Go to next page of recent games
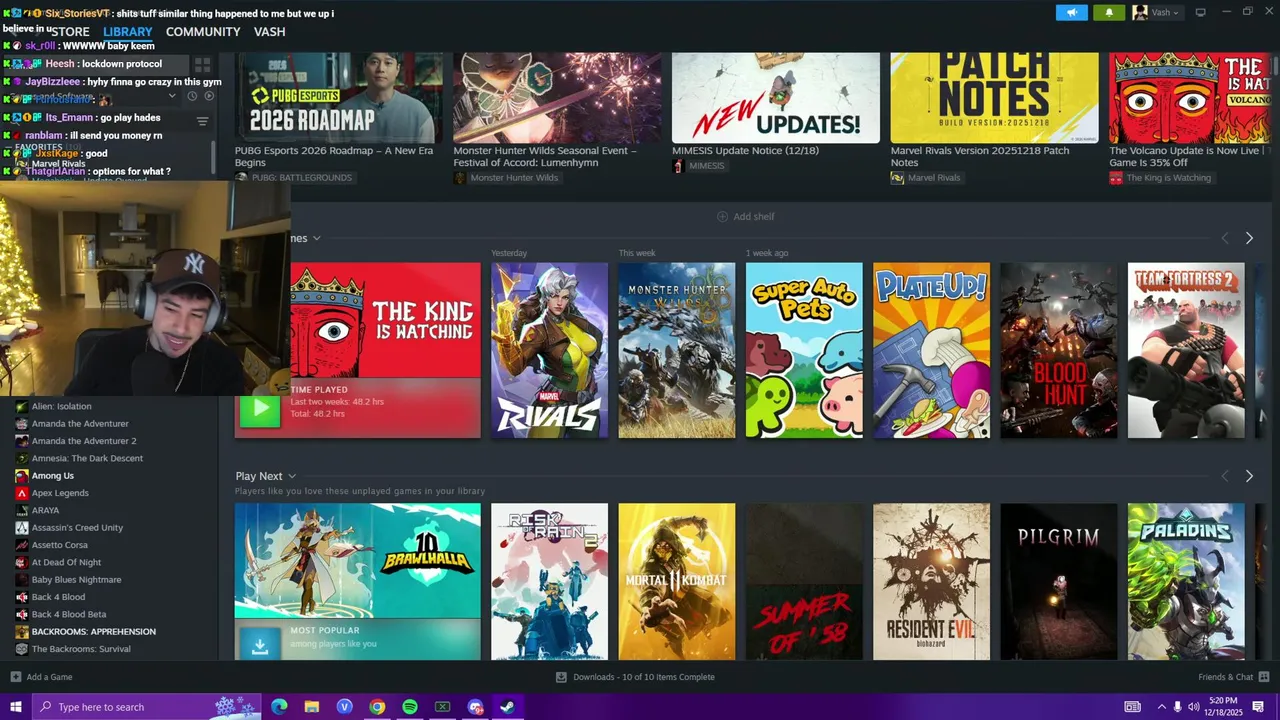1280x720 pixels. 1249,238
